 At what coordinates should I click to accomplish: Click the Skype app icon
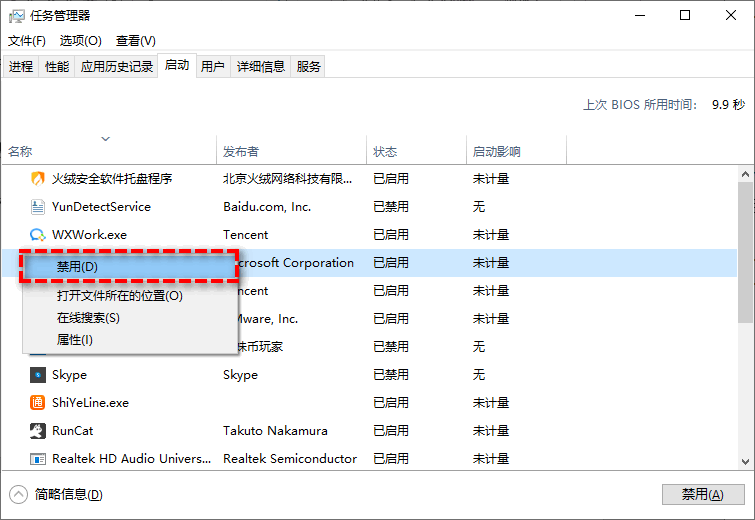(x=38, y=375)
